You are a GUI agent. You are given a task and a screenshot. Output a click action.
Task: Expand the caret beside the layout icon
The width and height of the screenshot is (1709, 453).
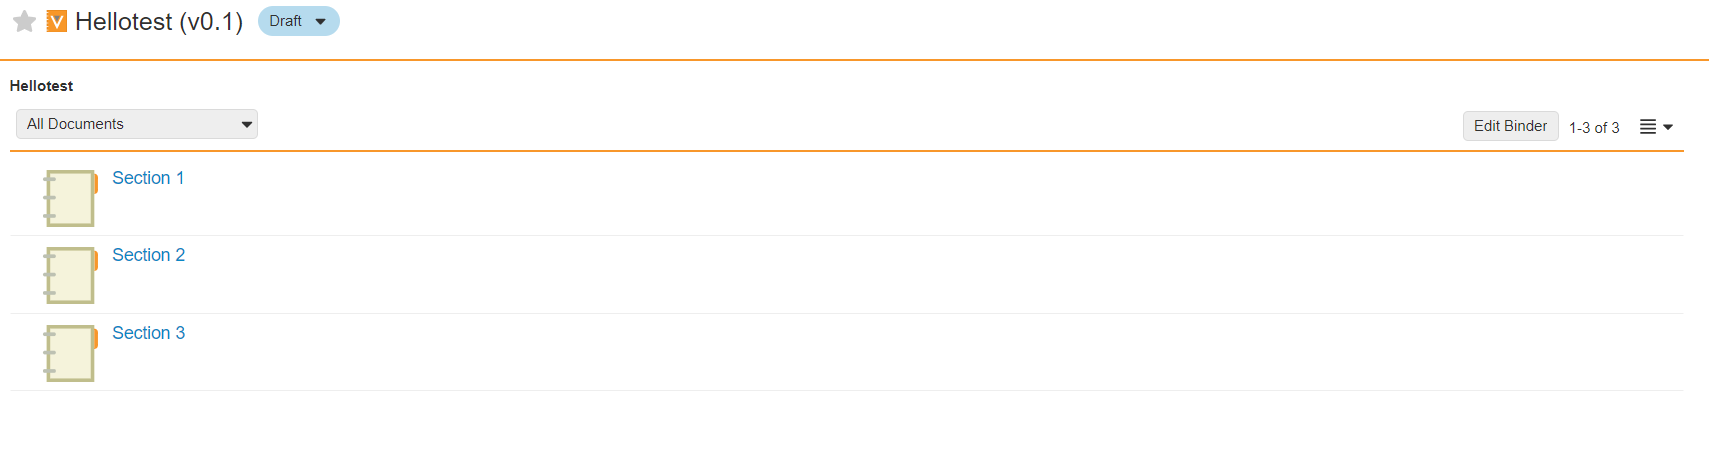[x=1668, y=127]
